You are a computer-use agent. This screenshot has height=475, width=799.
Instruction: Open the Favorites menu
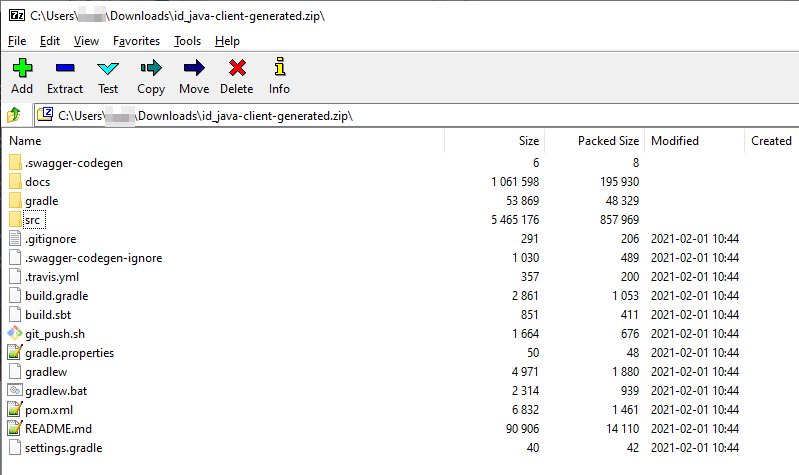click(x=136, y=41)
